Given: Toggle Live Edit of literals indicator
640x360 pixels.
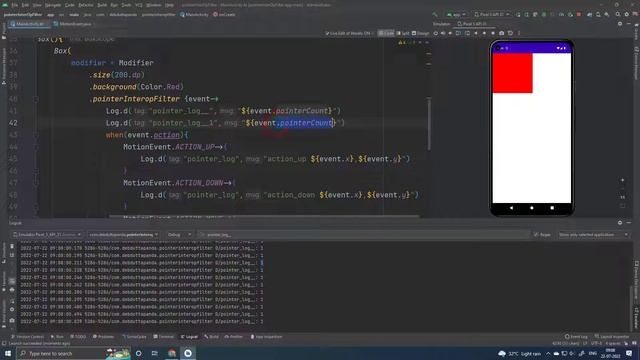Looking at the screenshot, I should [x=349, y=33].
